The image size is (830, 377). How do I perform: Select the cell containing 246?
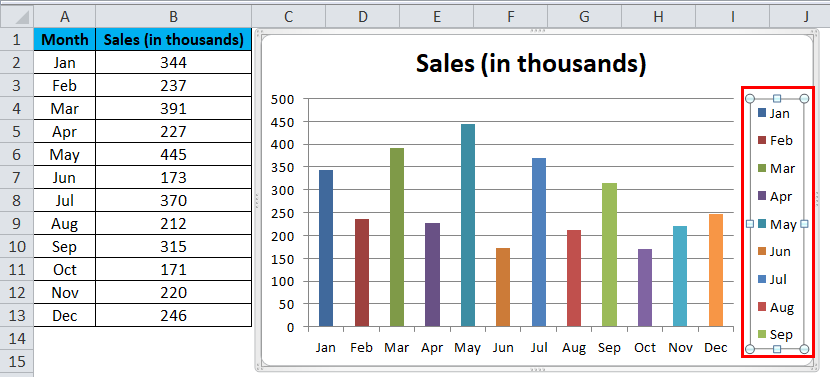click(x=174, y=316)
